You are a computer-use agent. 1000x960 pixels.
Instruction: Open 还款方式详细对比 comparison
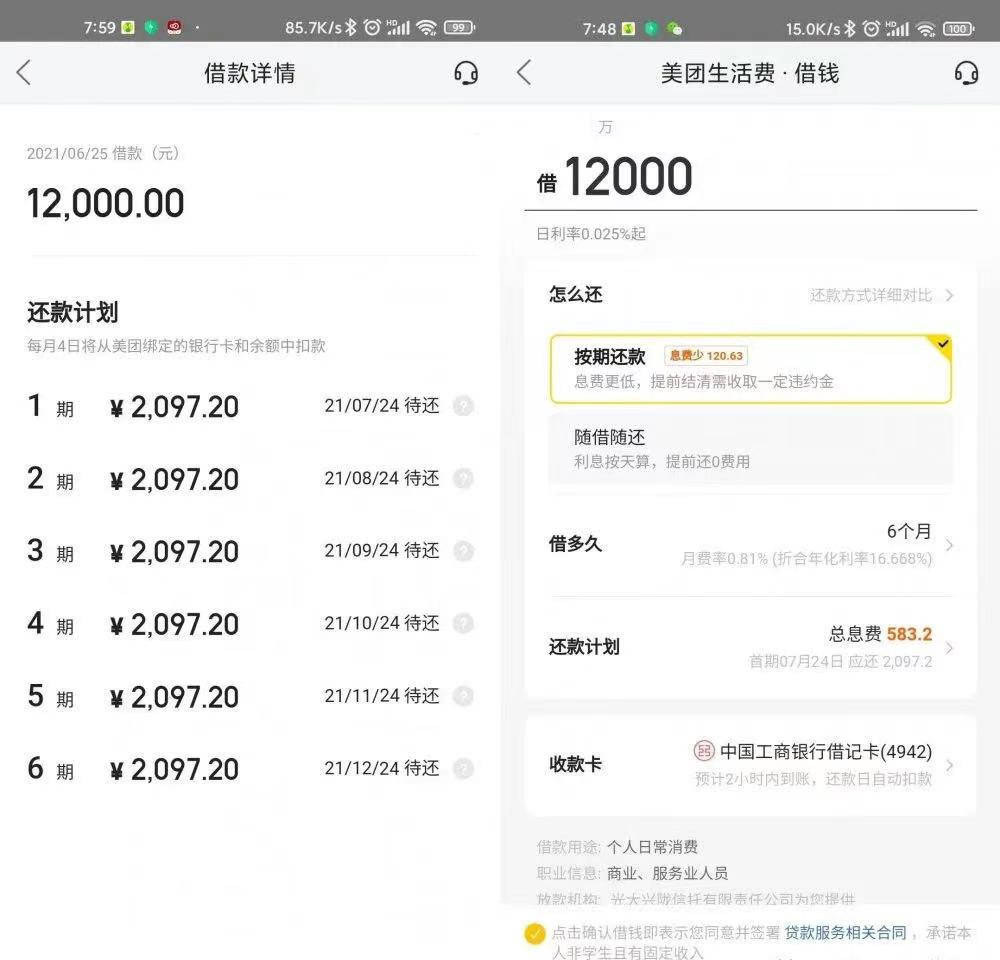(881, 295)
